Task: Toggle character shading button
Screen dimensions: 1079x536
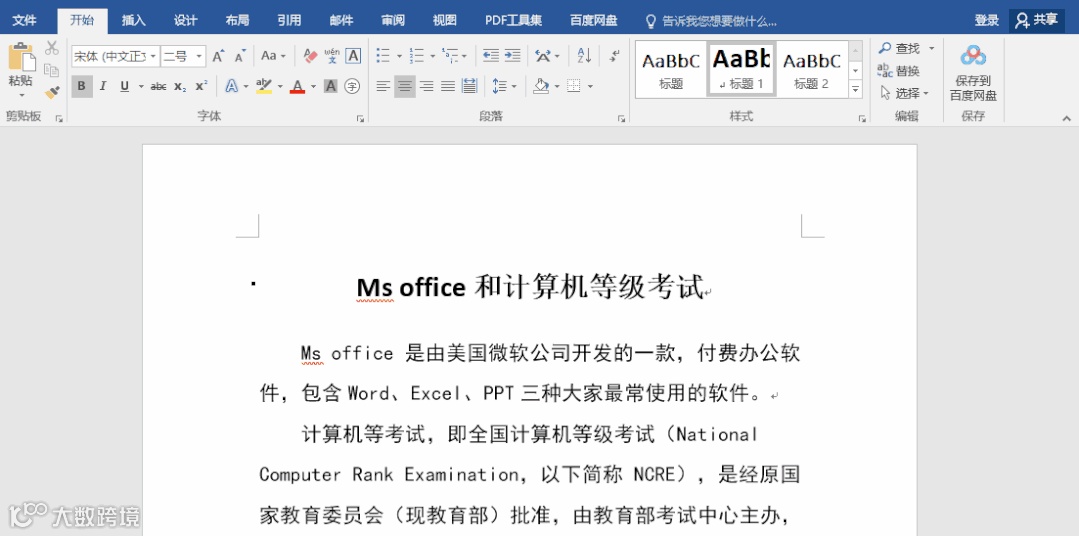Action: [x=330, y=86]
